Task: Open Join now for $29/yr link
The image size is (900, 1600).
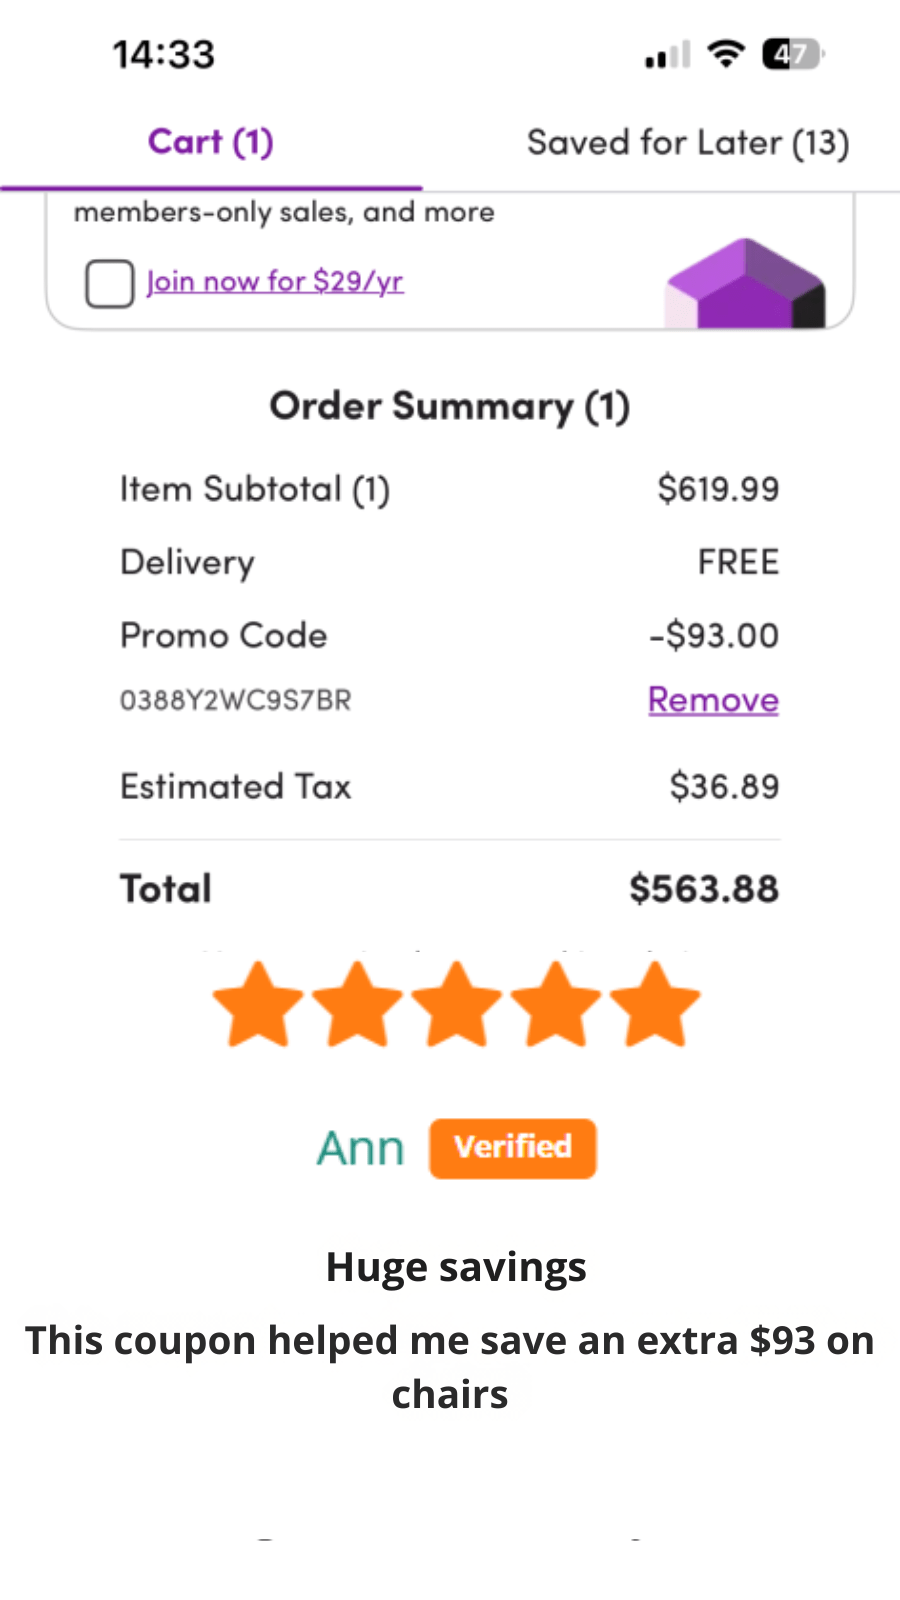Action: (x=275, y=281)
